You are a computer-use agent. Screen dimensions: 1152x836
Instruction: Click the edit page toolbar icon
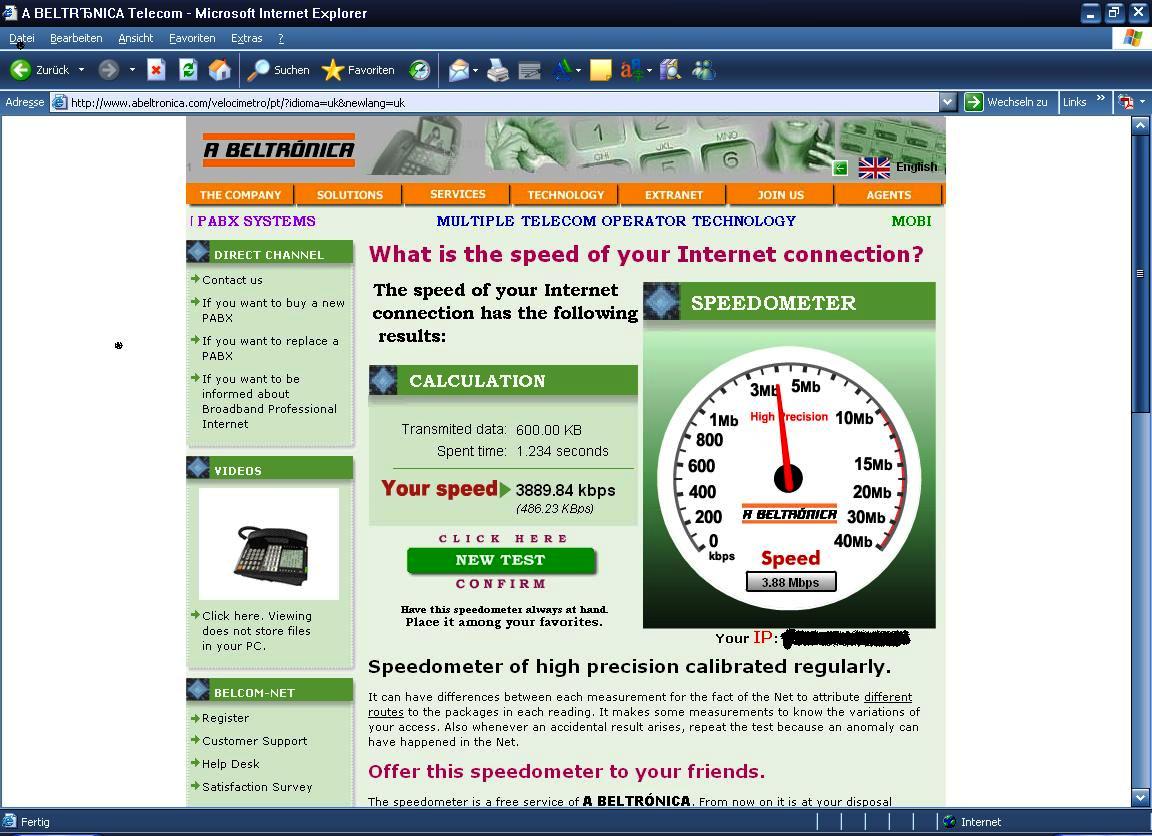coord(529,70)
